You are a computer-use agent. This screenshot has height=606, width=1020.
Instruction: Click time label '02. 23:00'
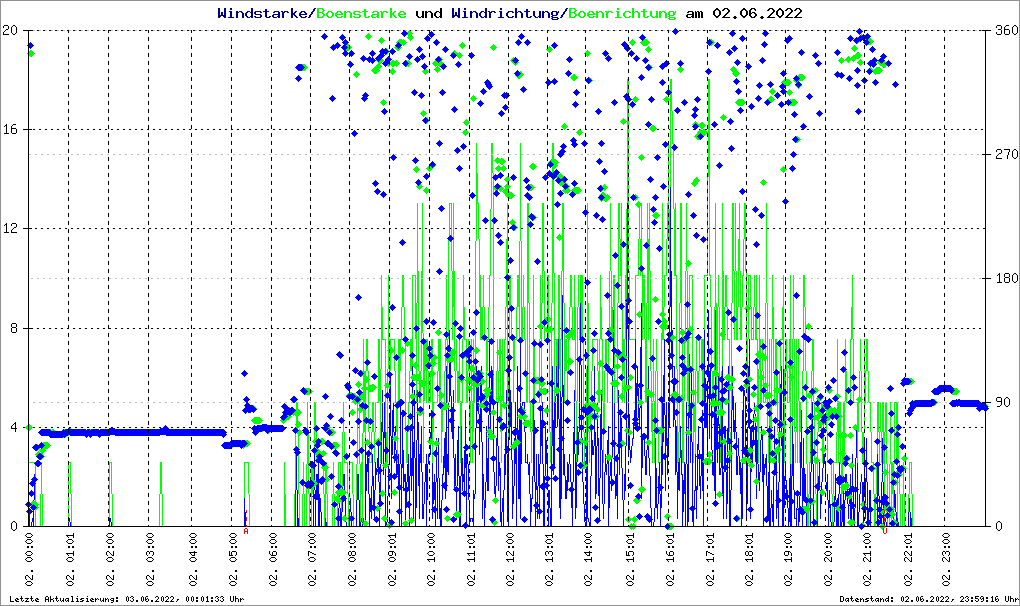pos(946,559)
